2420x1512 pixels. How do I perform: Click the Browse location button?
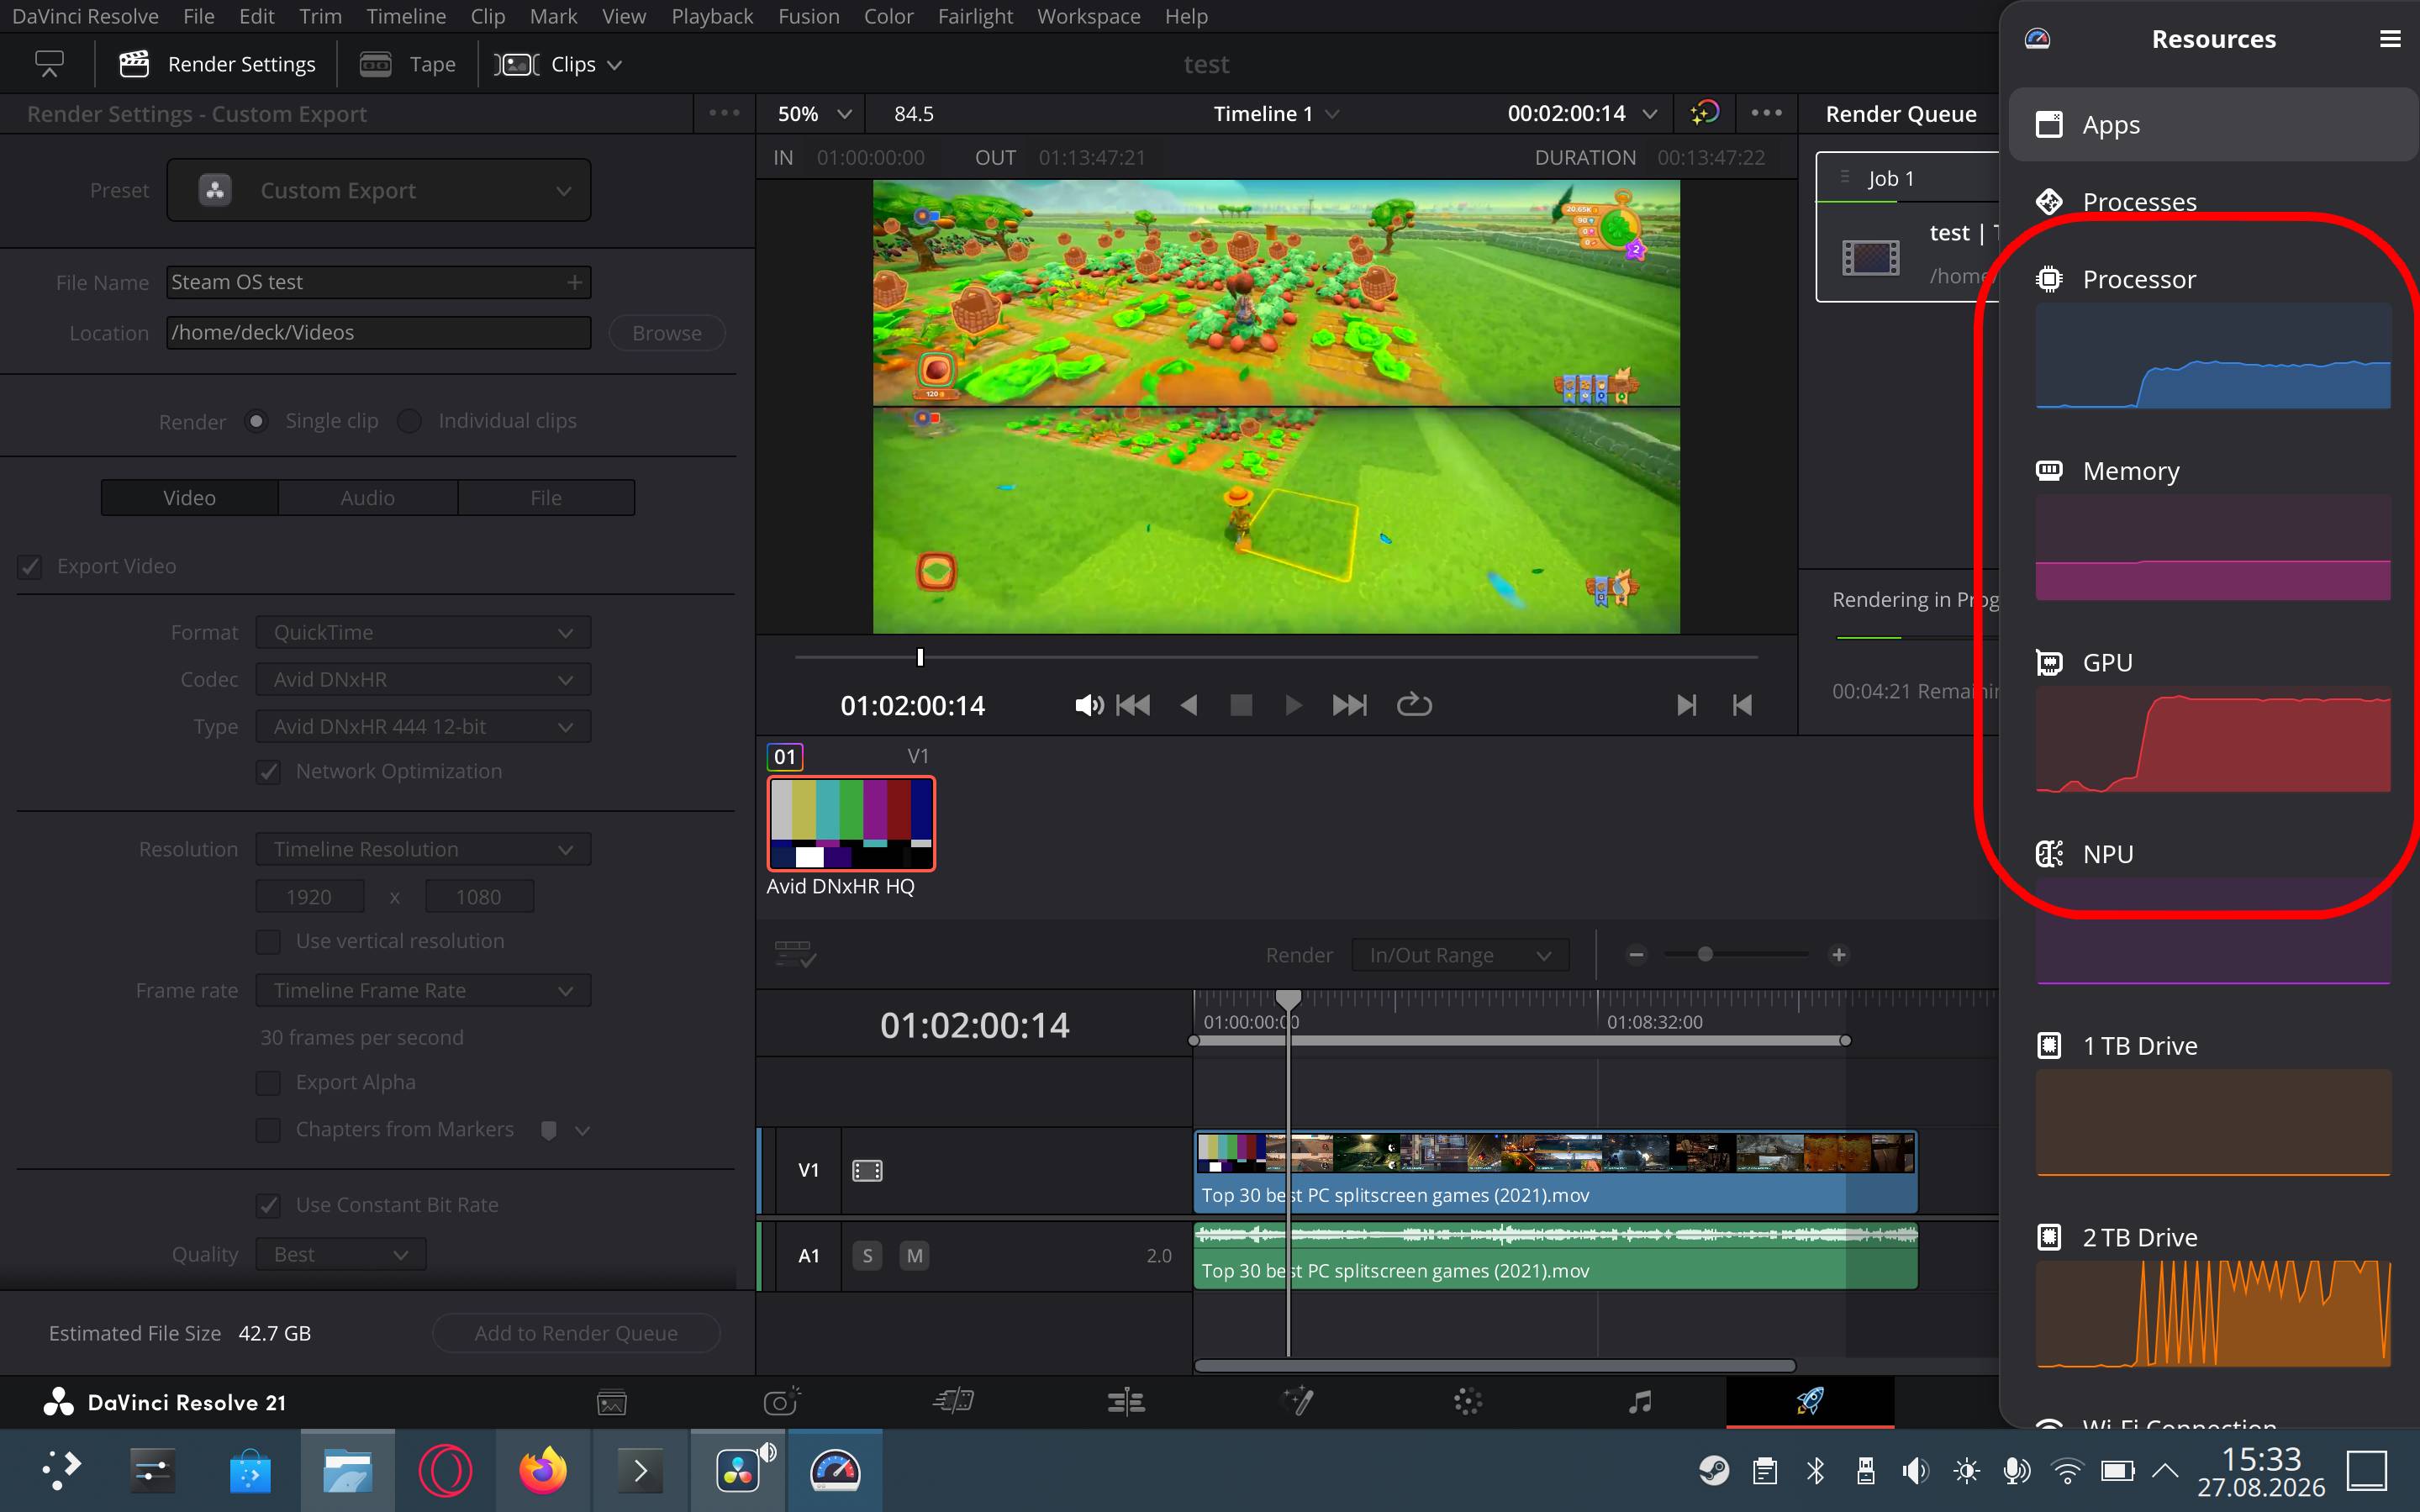click(666, 333)
